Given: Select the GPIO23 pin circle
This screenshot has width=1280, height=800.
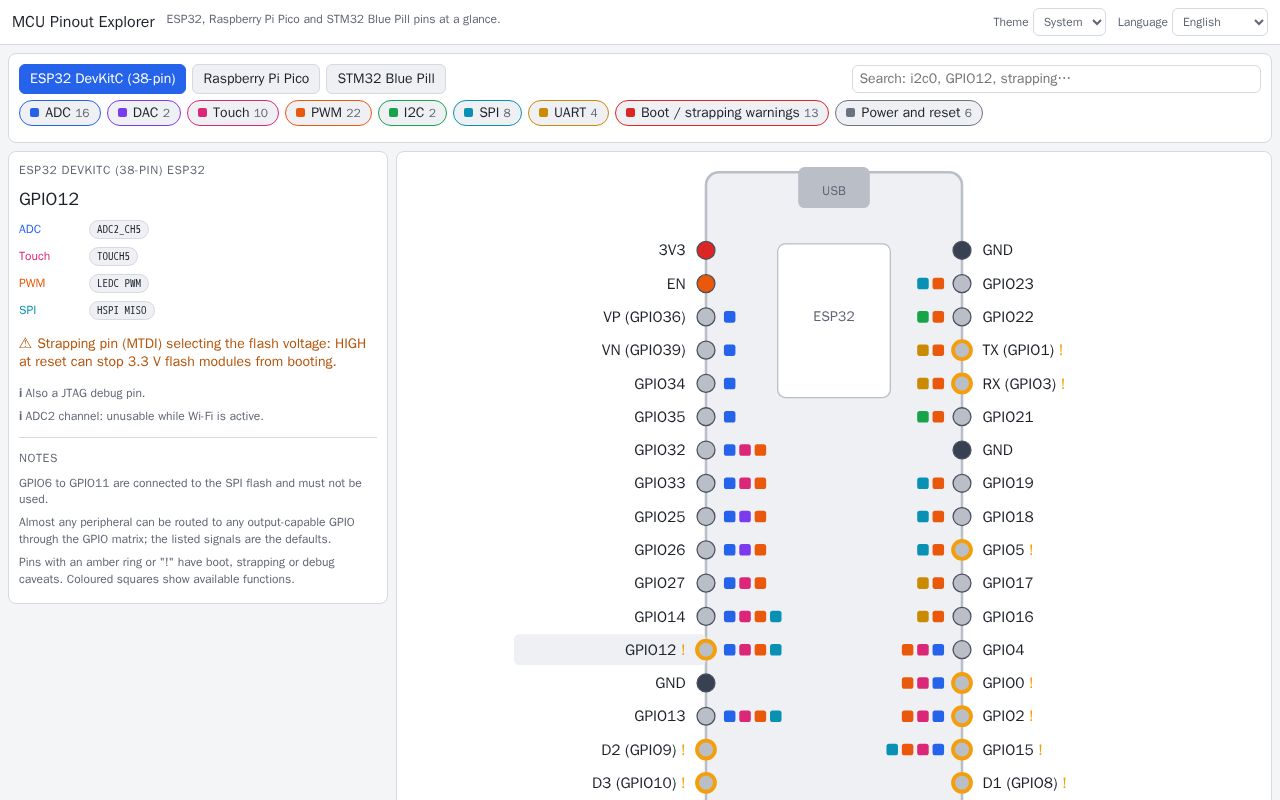Looking at the screenshot, I should [x=962, y=284].
